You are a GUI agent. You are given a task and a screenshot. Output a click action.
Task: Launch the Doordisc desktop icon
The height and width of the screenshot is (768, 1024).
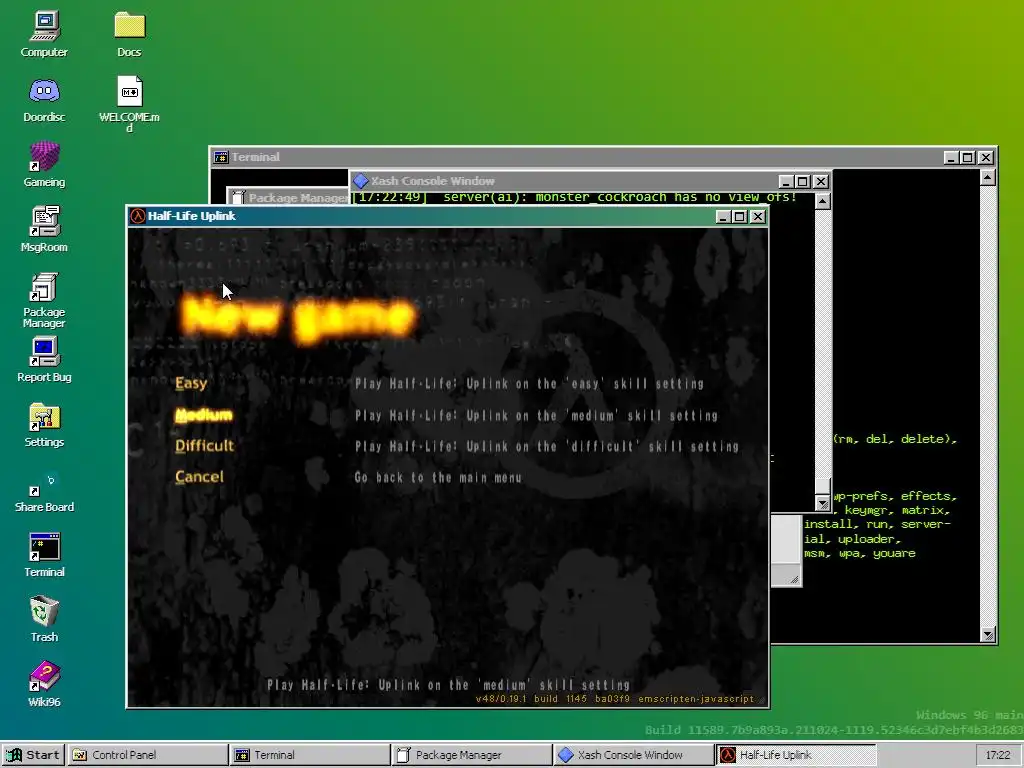(44, 100)
